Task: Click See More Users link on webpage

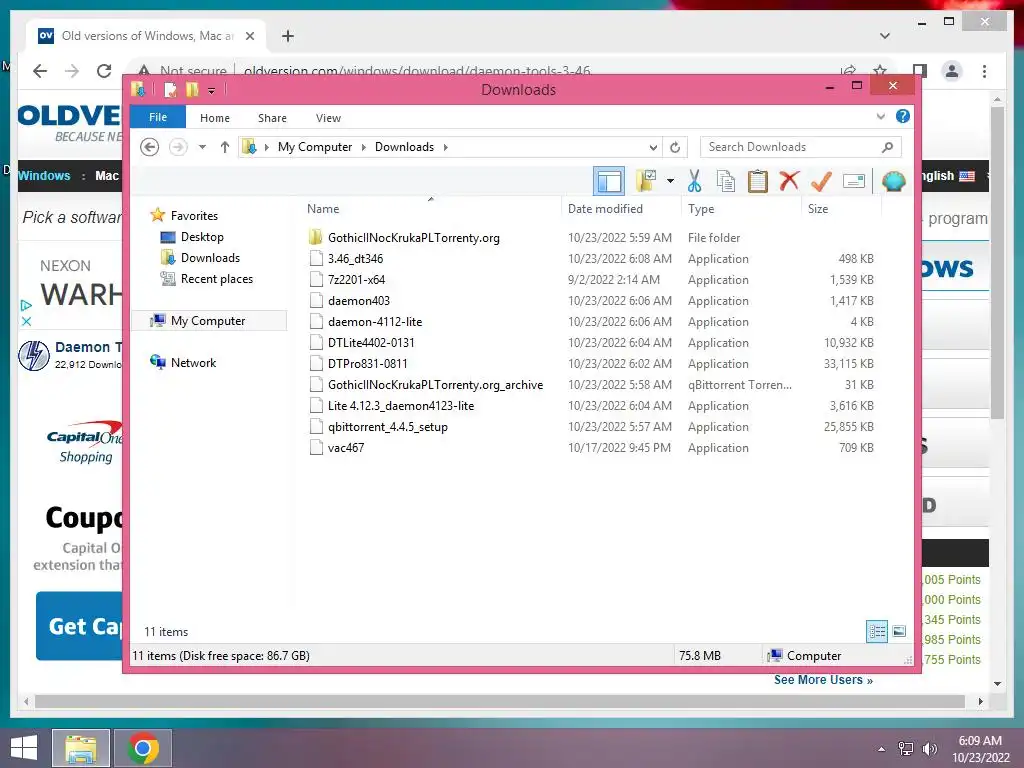Action: [x=823, y=680]
